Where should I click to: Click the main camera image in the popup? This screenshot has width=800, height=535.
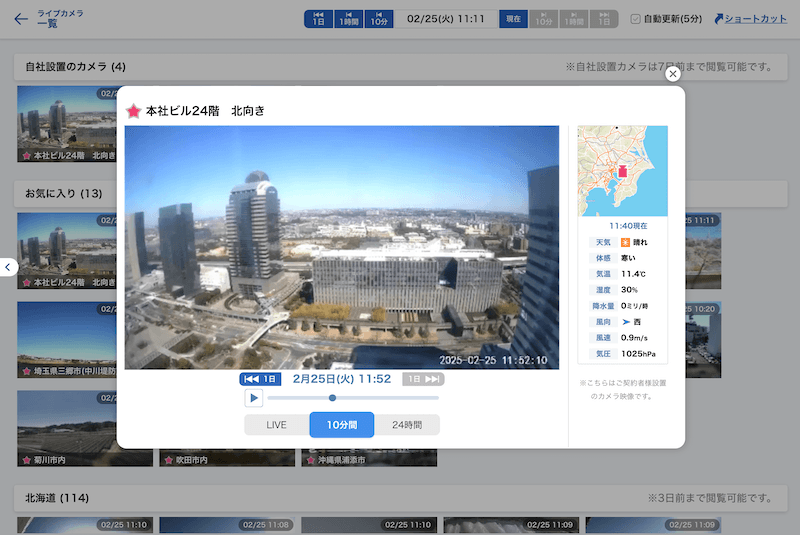[x=341, y=247]
